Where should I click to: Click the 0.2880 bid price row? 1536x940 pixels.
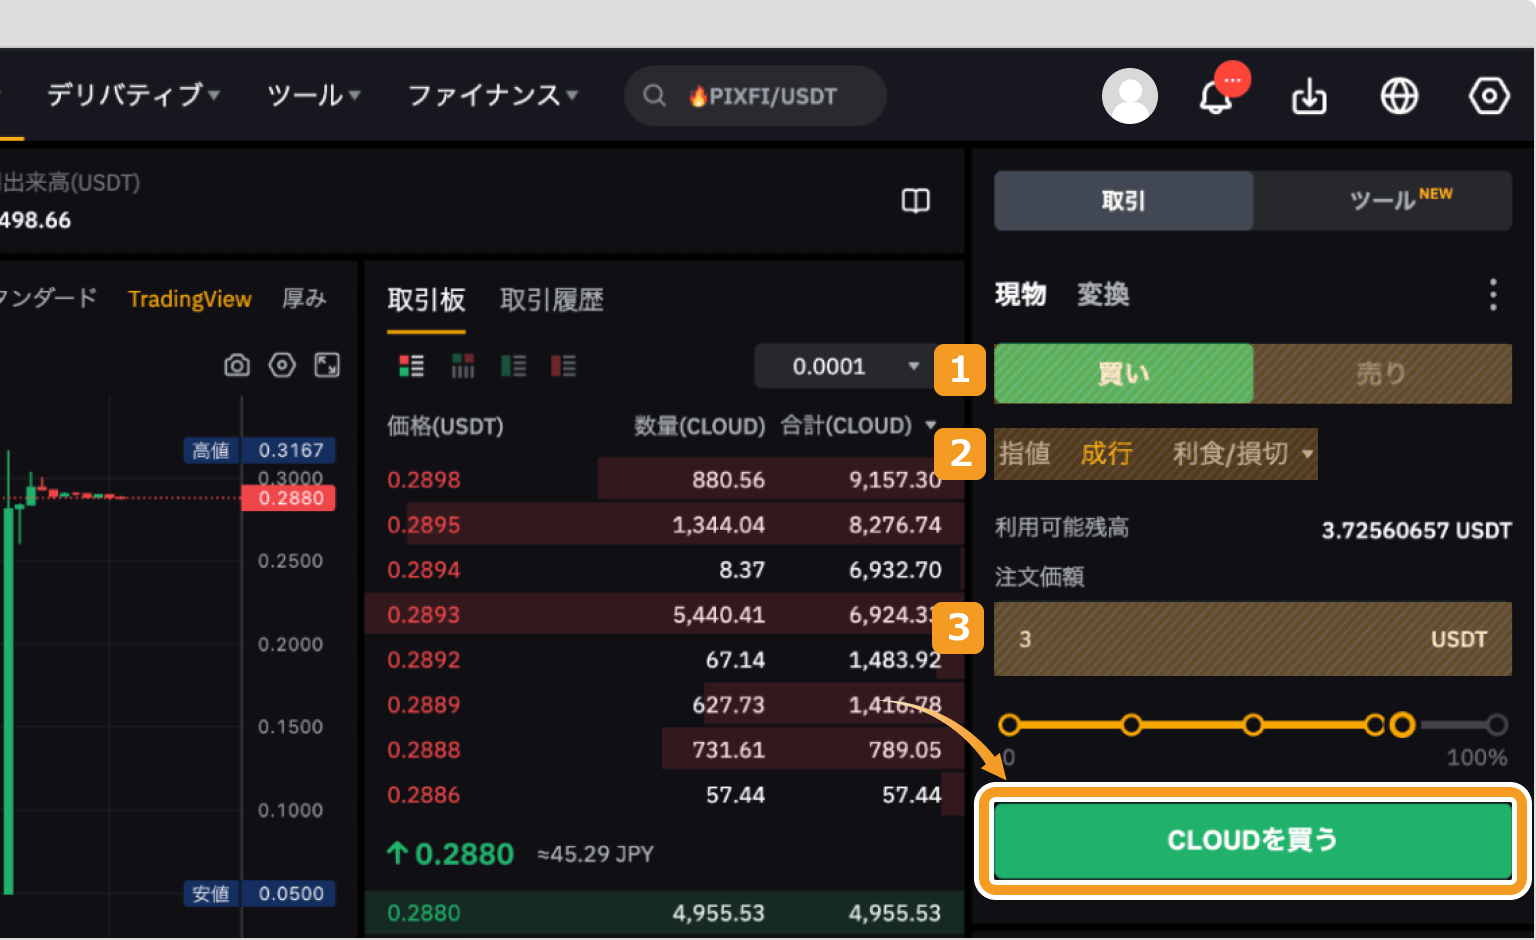click(664, 913)
